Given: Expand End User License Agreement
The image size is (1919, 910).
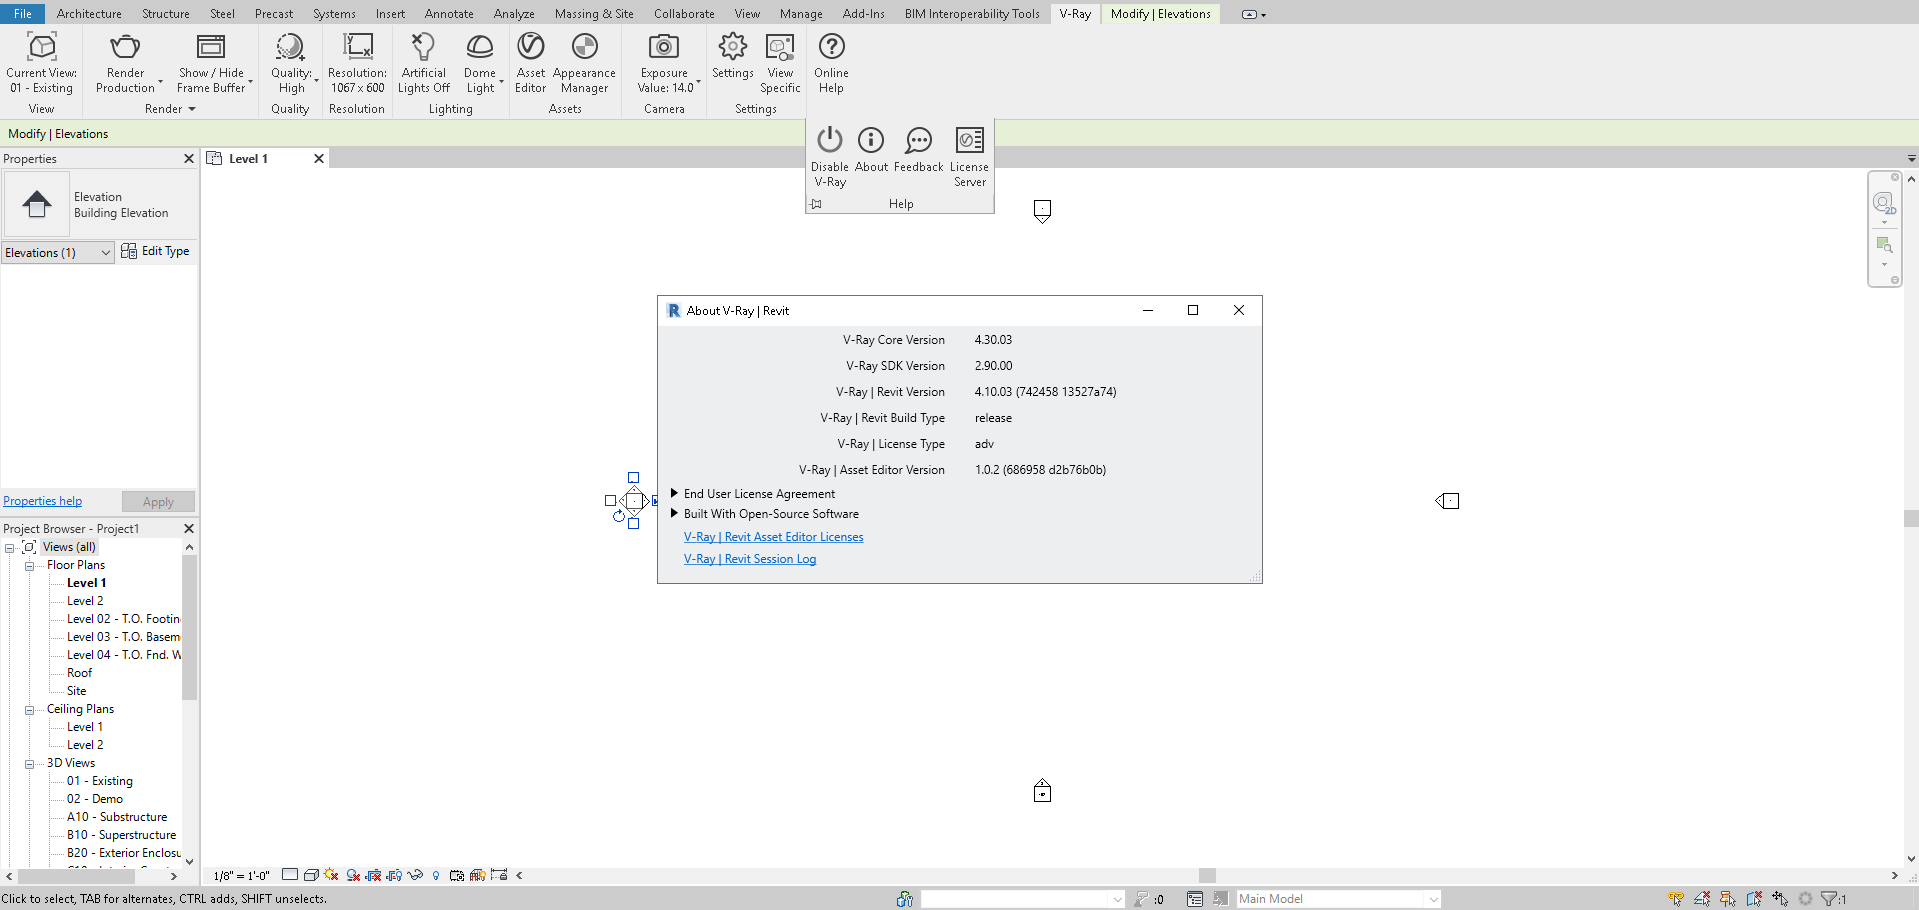Looking at the screenshot, I should point(675,493).
